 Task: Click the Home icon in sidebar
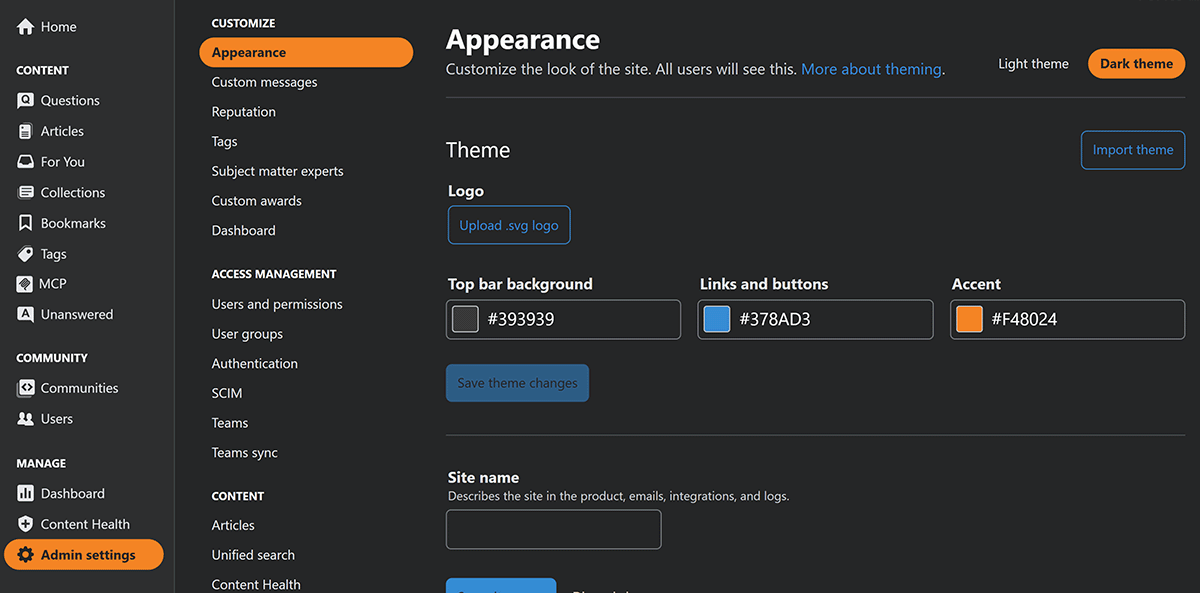pos(26,27)
